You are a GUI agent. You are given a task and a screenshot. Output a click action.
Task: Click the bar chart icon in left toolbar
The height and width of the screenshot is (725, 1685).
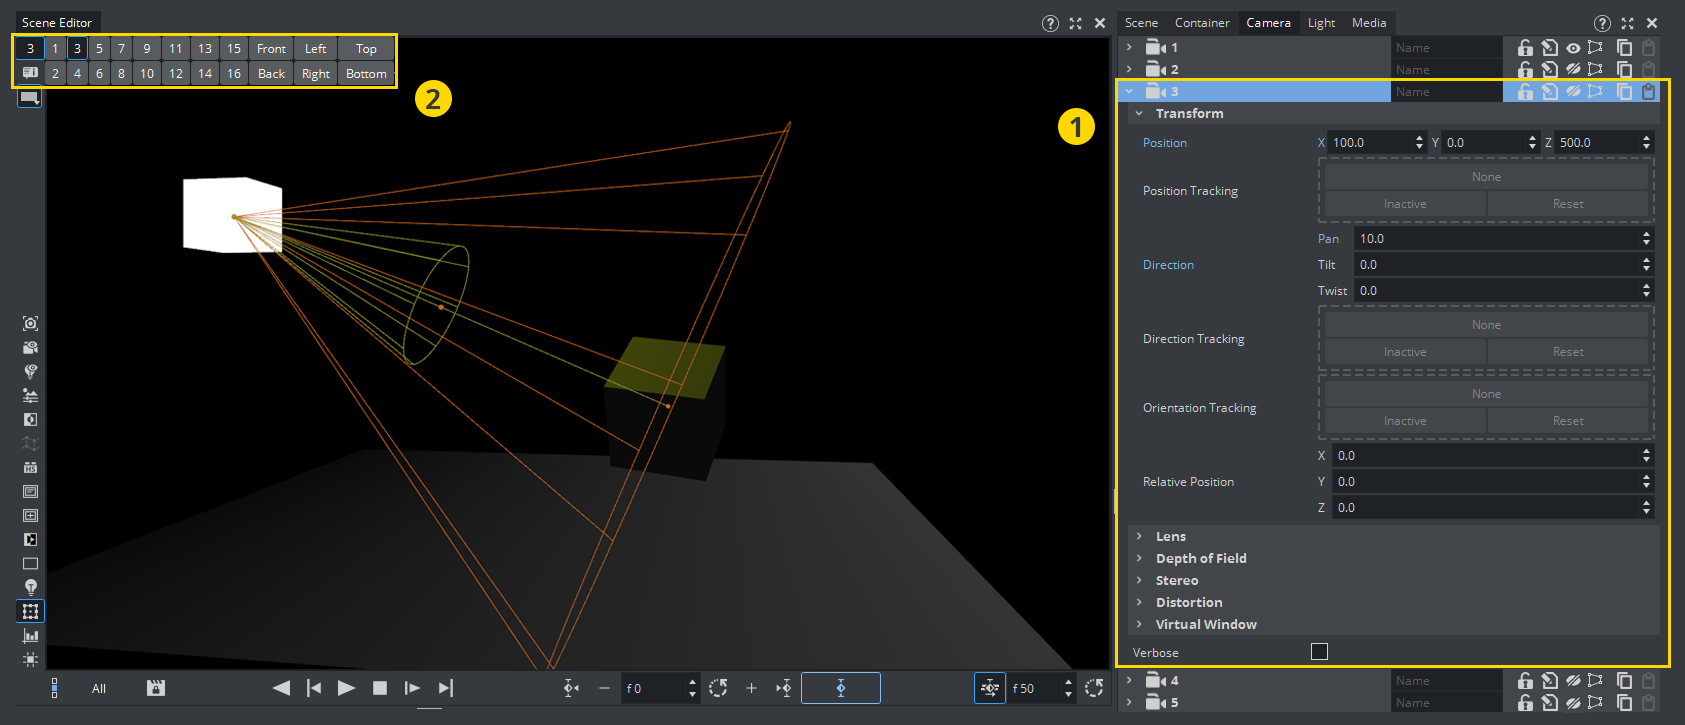tap(31, 635)
